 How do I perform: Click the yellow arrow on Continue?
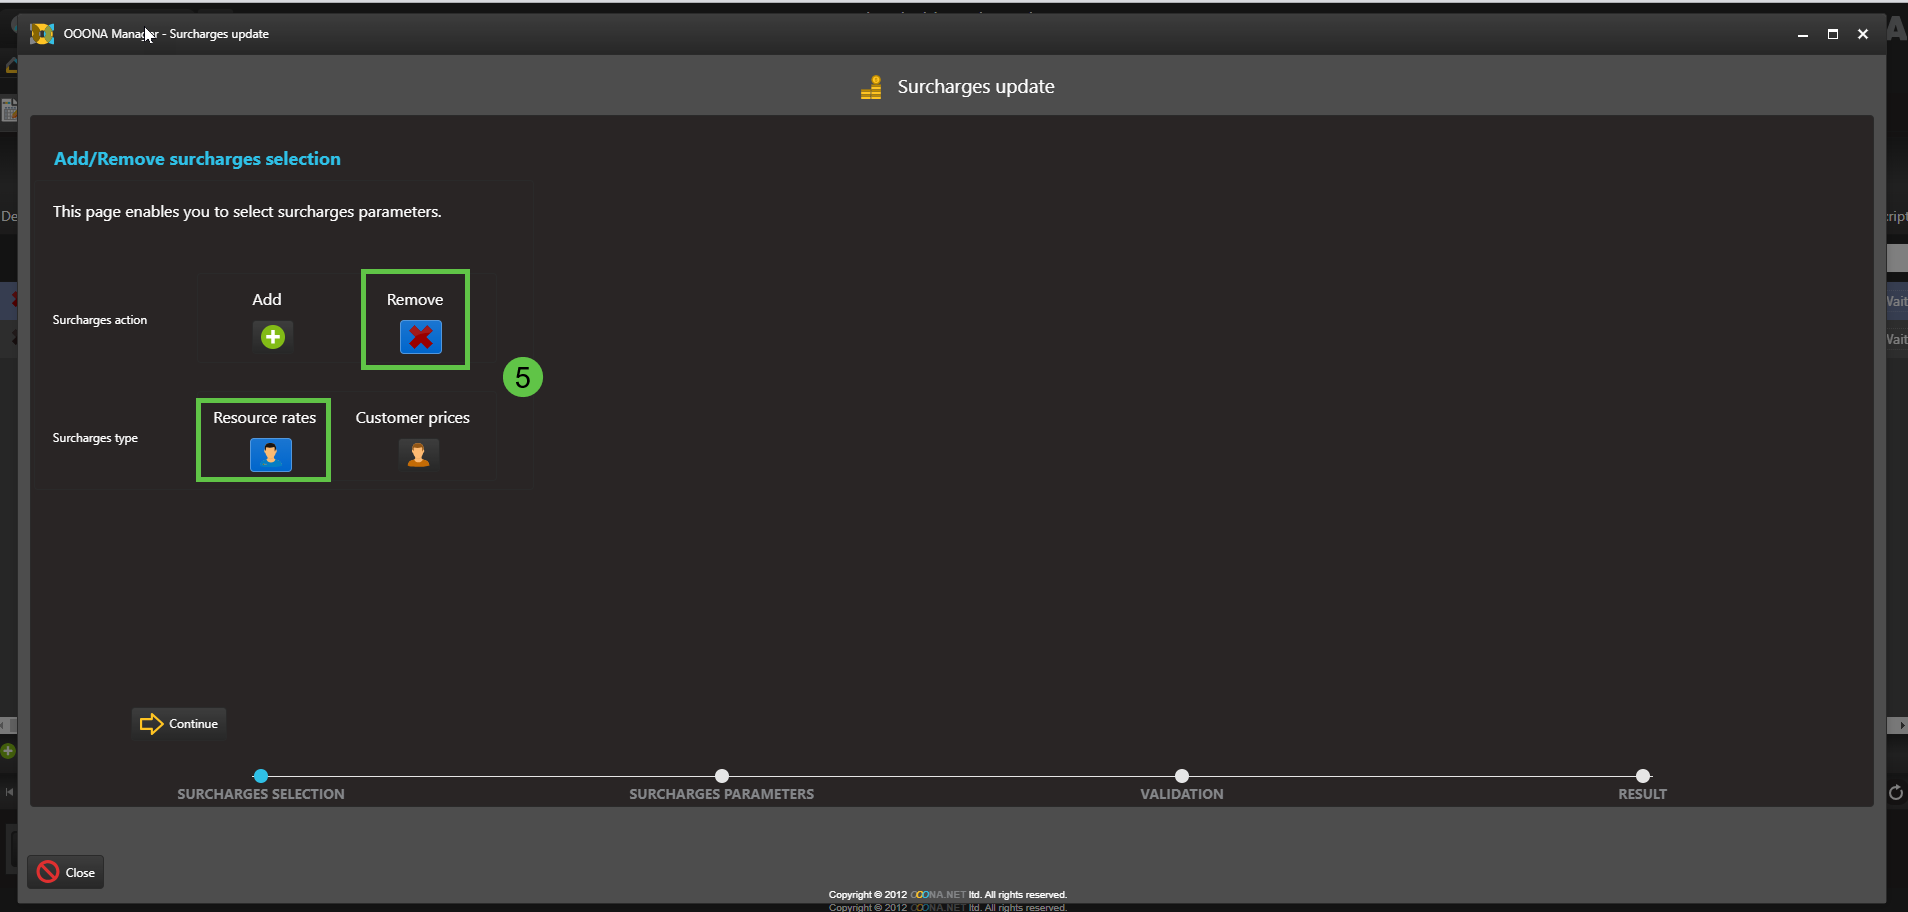(151, 724)
